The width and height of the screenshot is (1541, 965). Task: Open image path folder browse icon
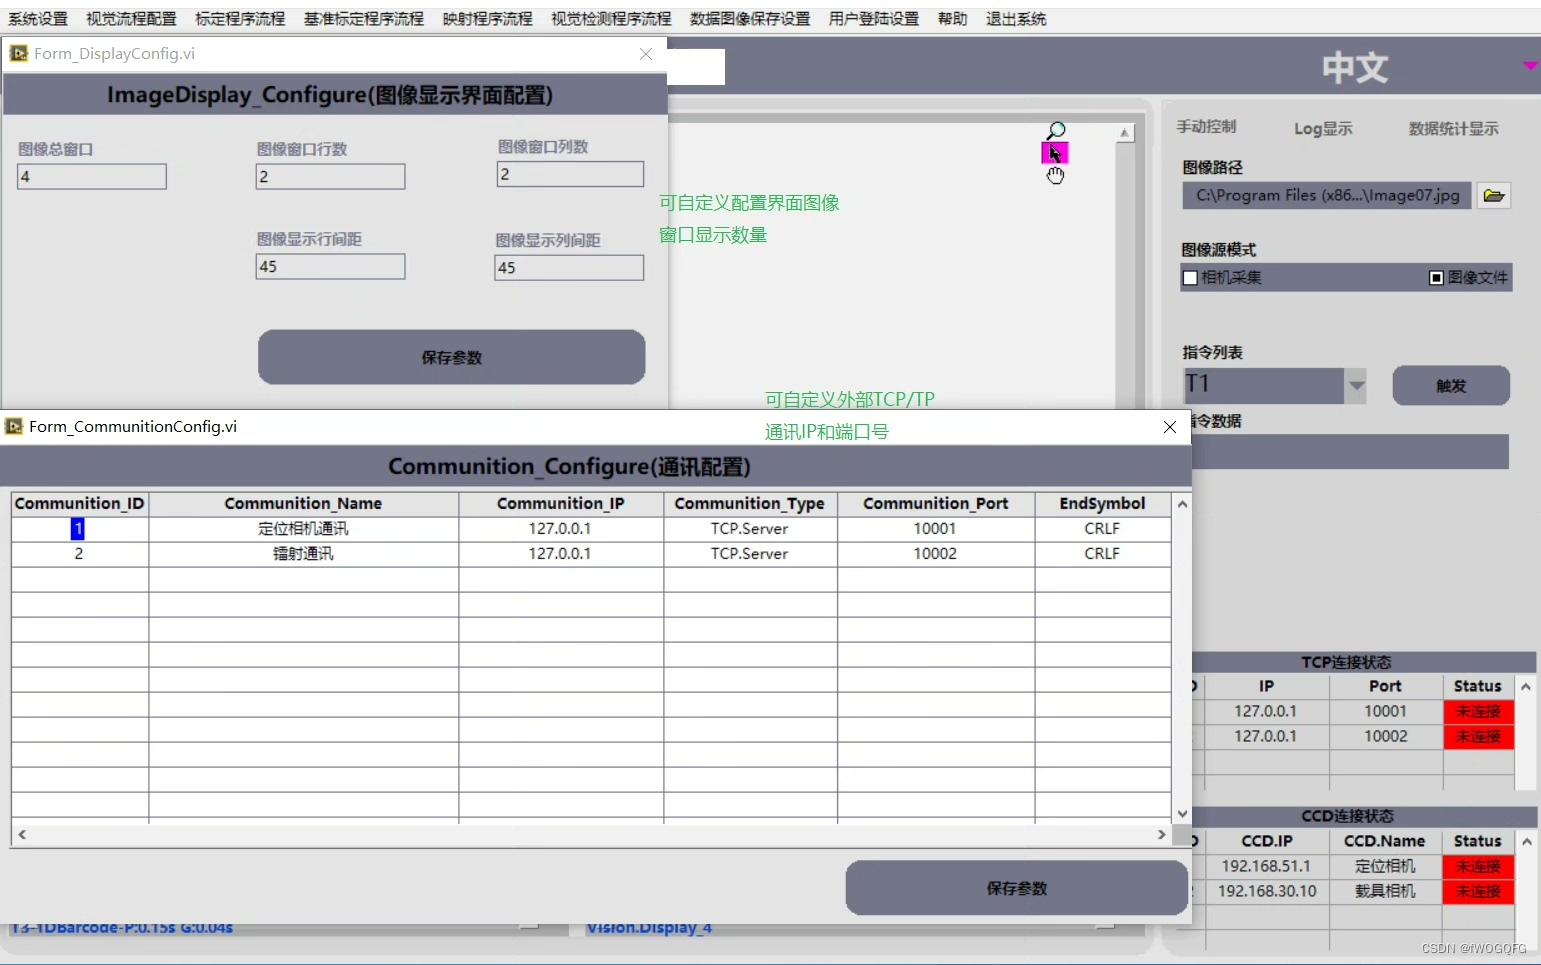(1494, 195)
